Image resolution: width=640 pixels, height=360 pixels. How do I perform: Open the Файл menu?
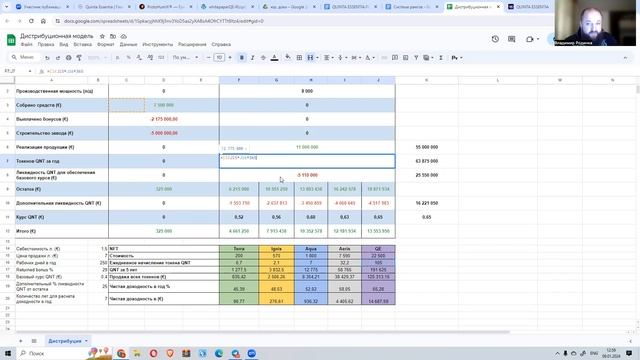click(27, 44)
